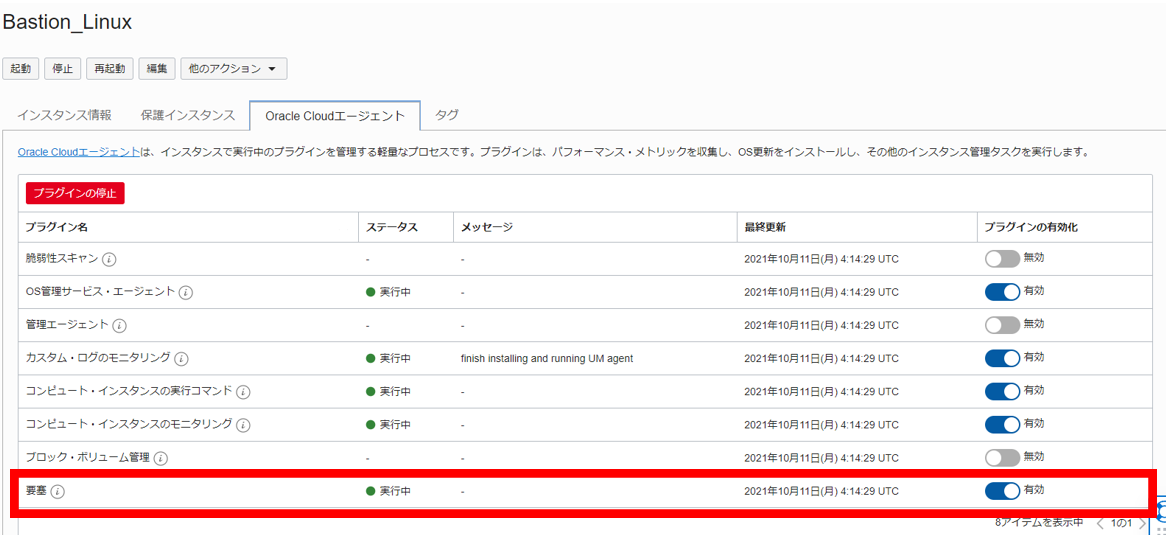Open info icon beside 管理エージェント

pyautogui.click(x=119, y=326)
